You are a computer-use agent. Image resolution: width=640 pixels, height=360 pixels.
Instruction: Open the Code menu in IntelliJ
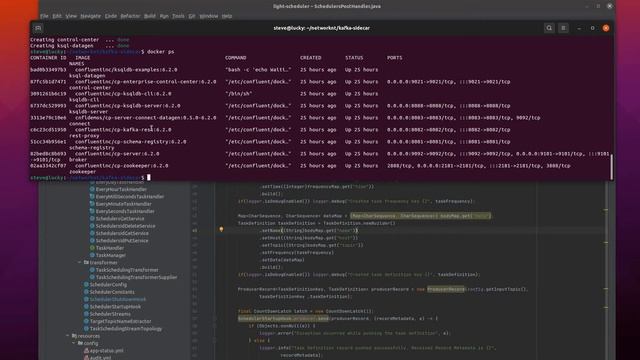coord(111,16)
